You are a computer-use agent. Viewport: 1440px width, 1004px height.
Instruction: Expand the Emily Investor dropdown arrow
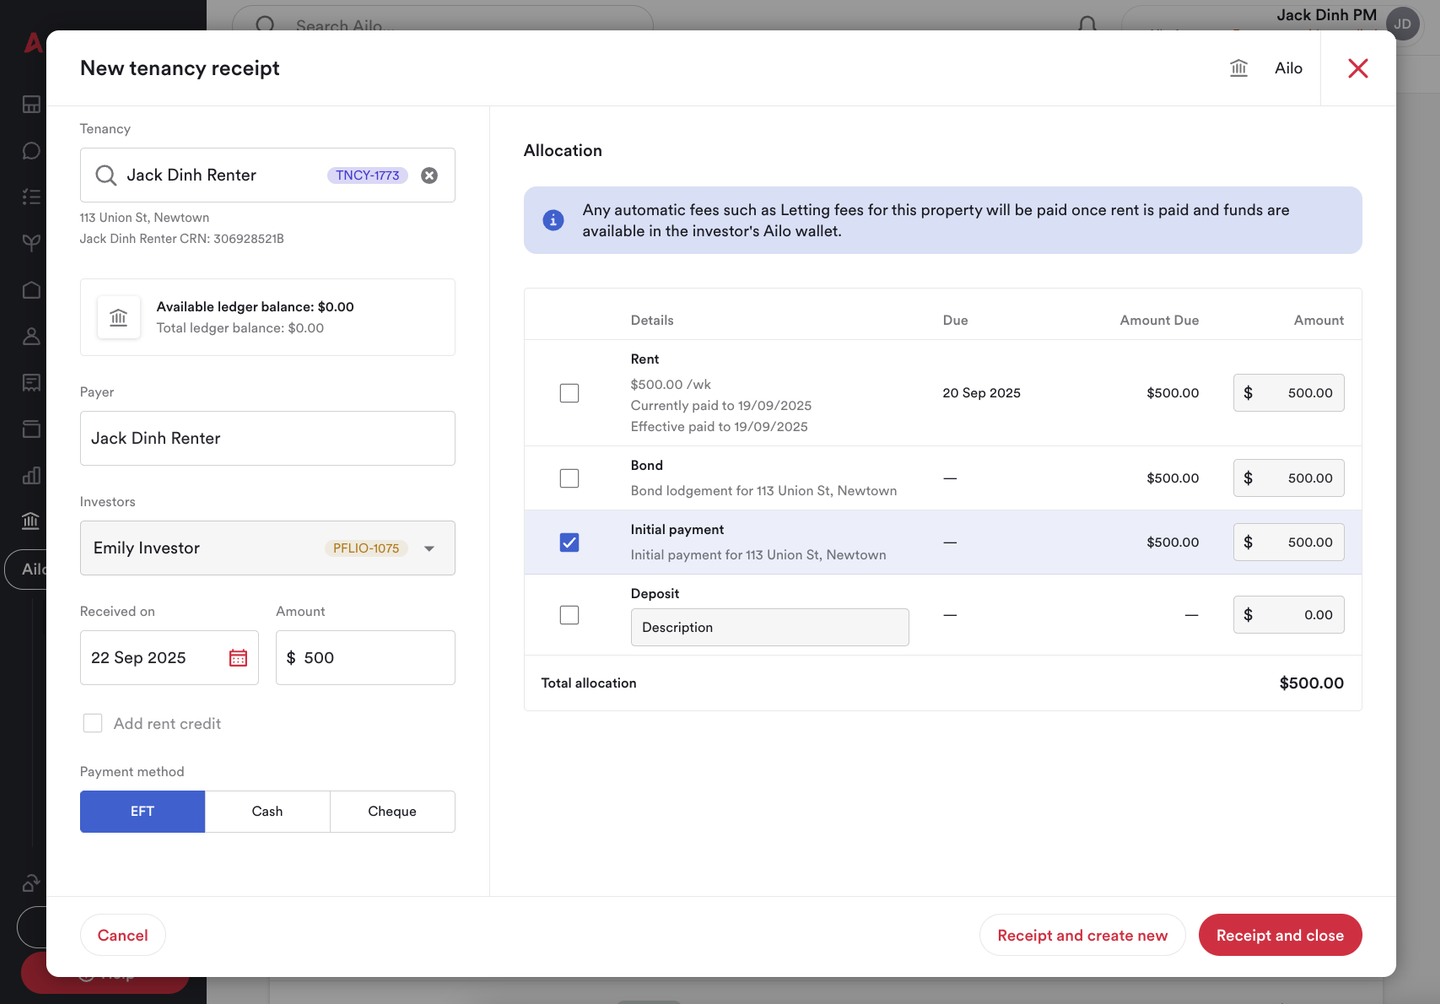coord(429,548)
